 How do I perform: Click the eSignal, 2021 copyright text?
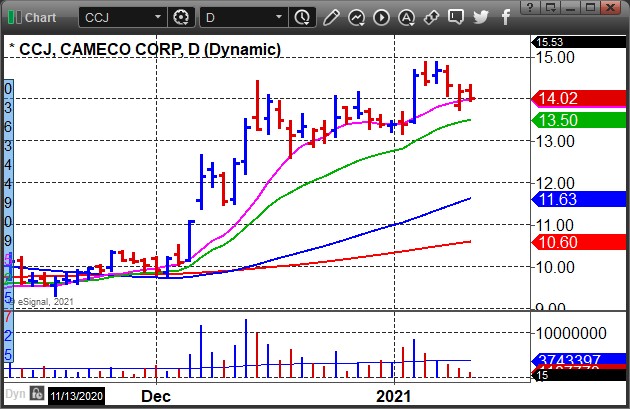[x=41, y=302]
